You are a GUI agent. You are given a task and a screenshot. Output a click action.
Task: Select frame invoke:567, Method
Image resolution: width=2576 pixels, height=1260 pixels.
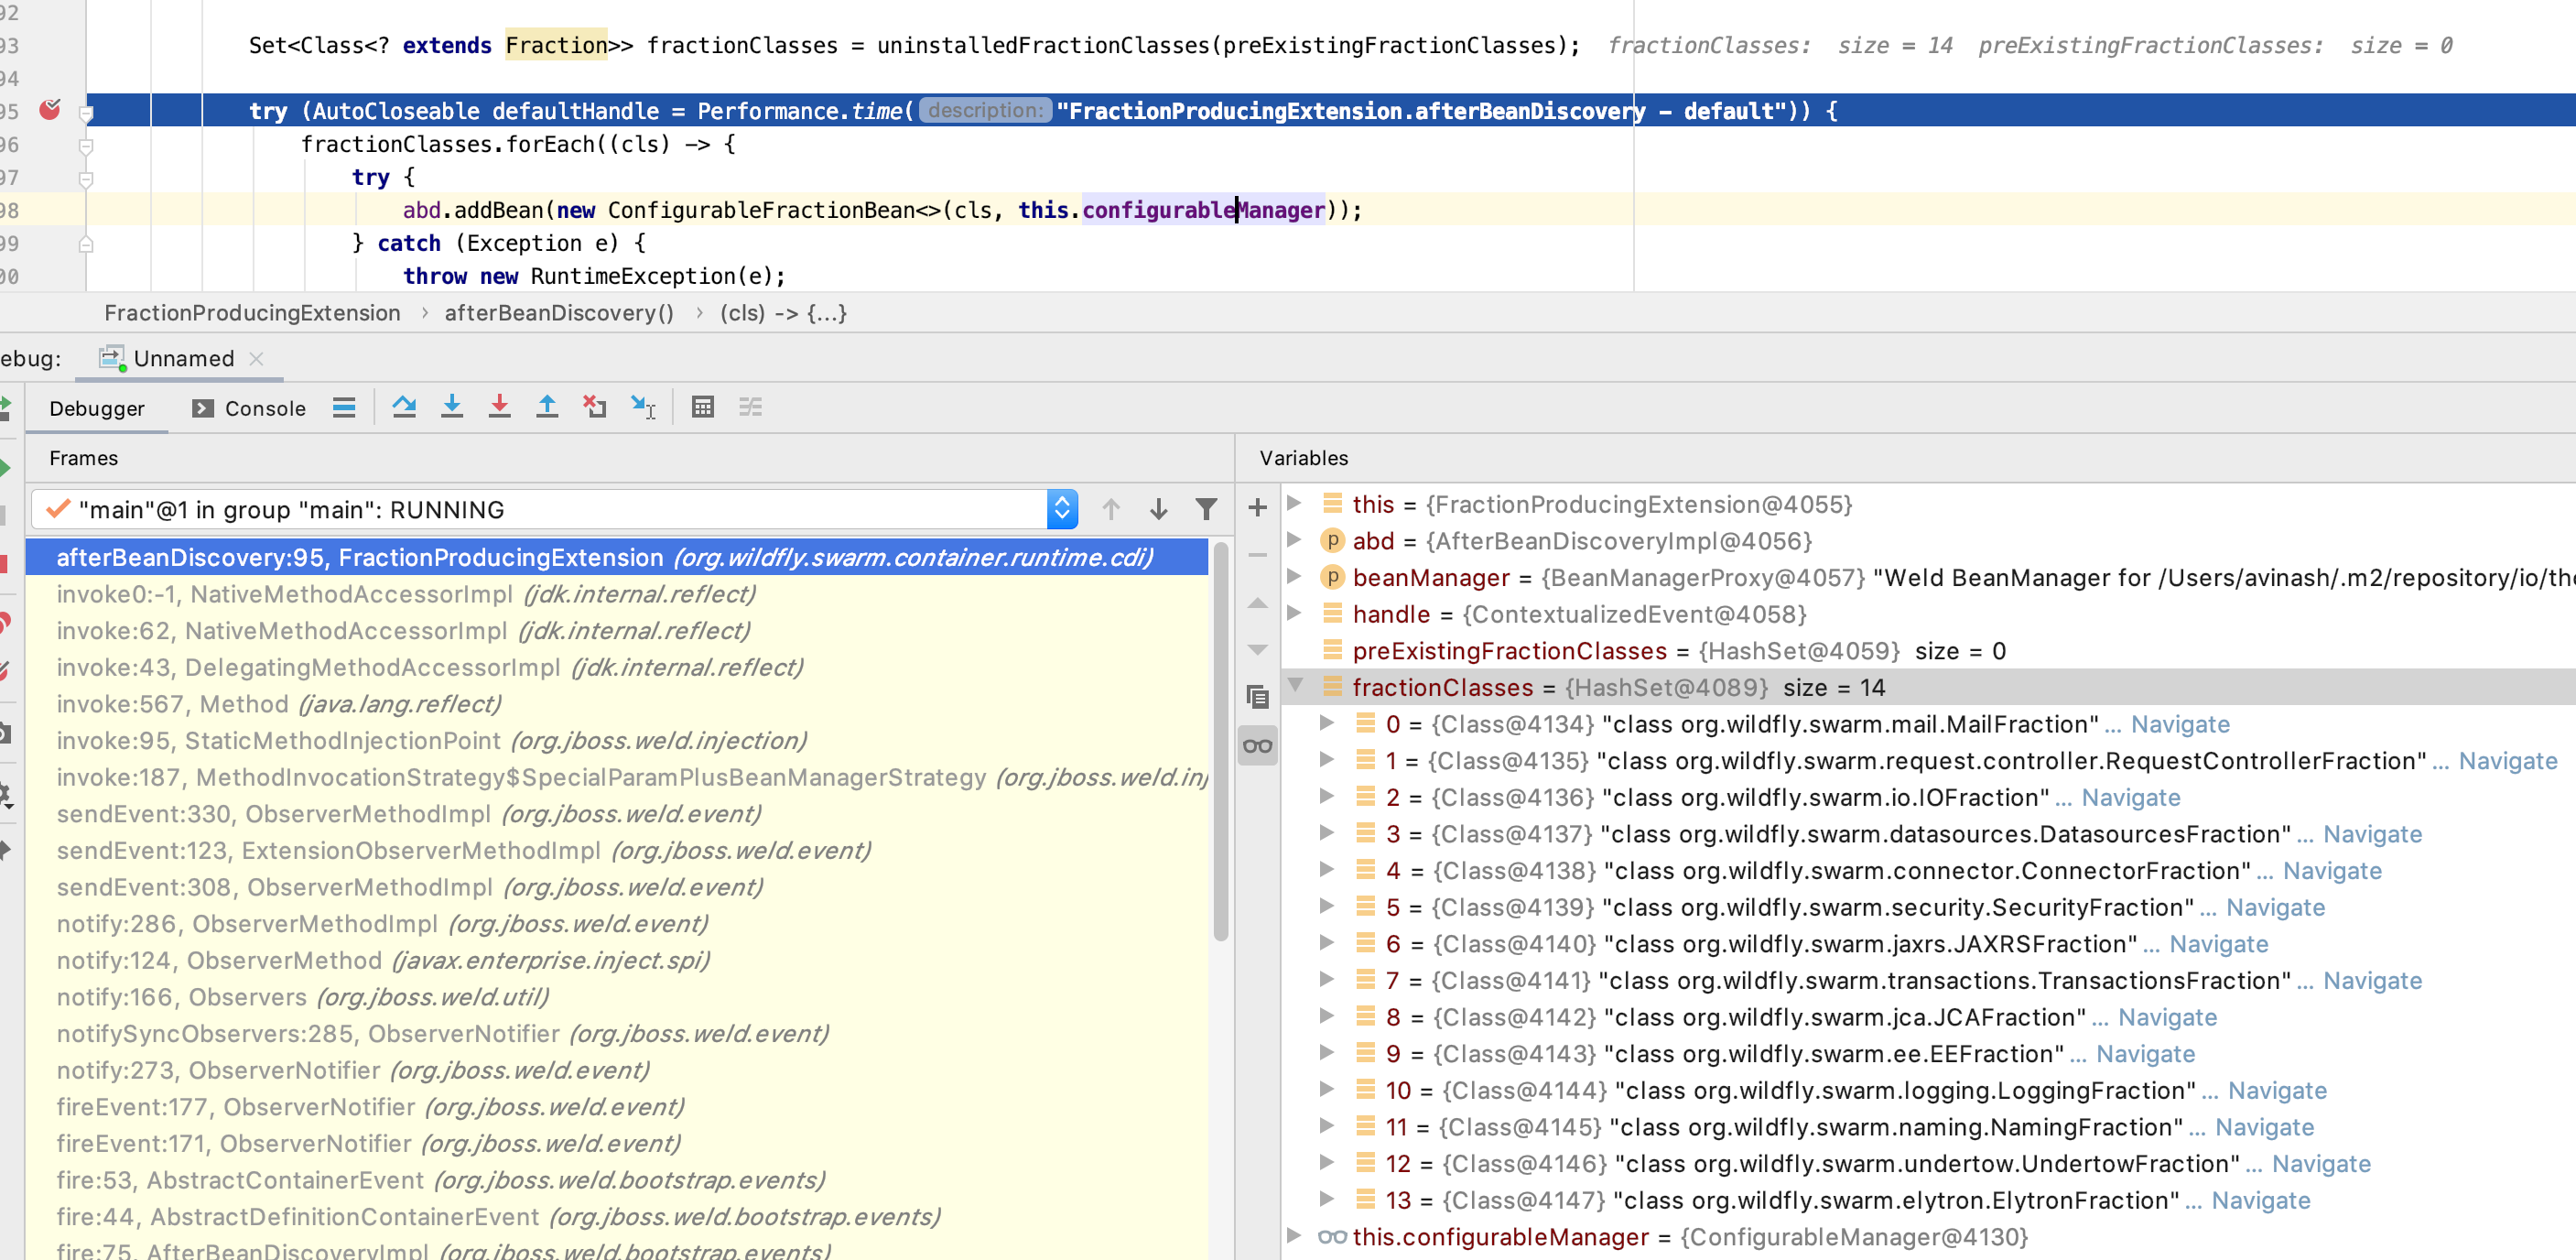(616, 704)
